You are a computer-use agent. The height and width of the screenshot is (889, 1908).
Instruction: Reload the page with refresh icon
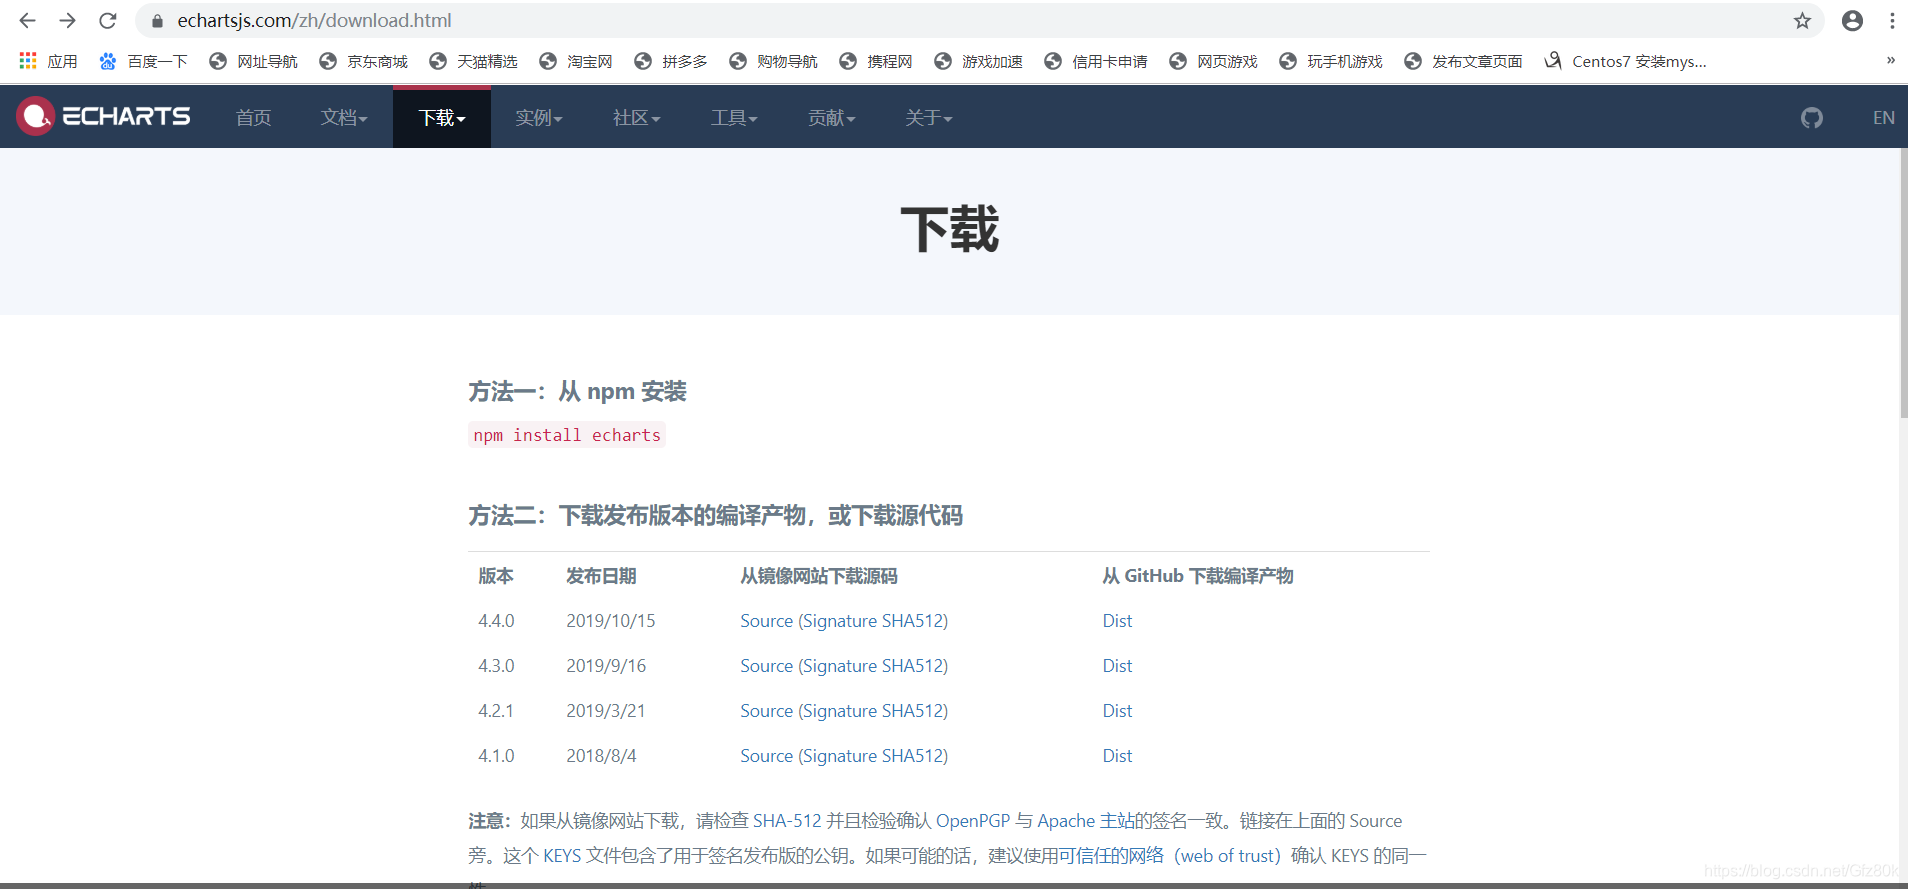[108, 20]
